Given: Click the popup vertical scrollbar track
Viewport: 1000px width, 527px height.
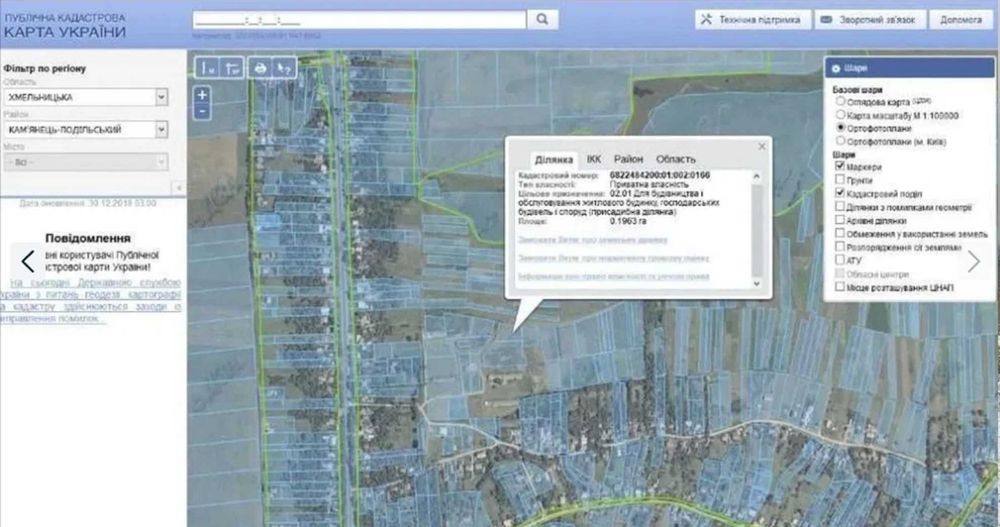Looking at the screenshot, I should click(x=757, y=230).
